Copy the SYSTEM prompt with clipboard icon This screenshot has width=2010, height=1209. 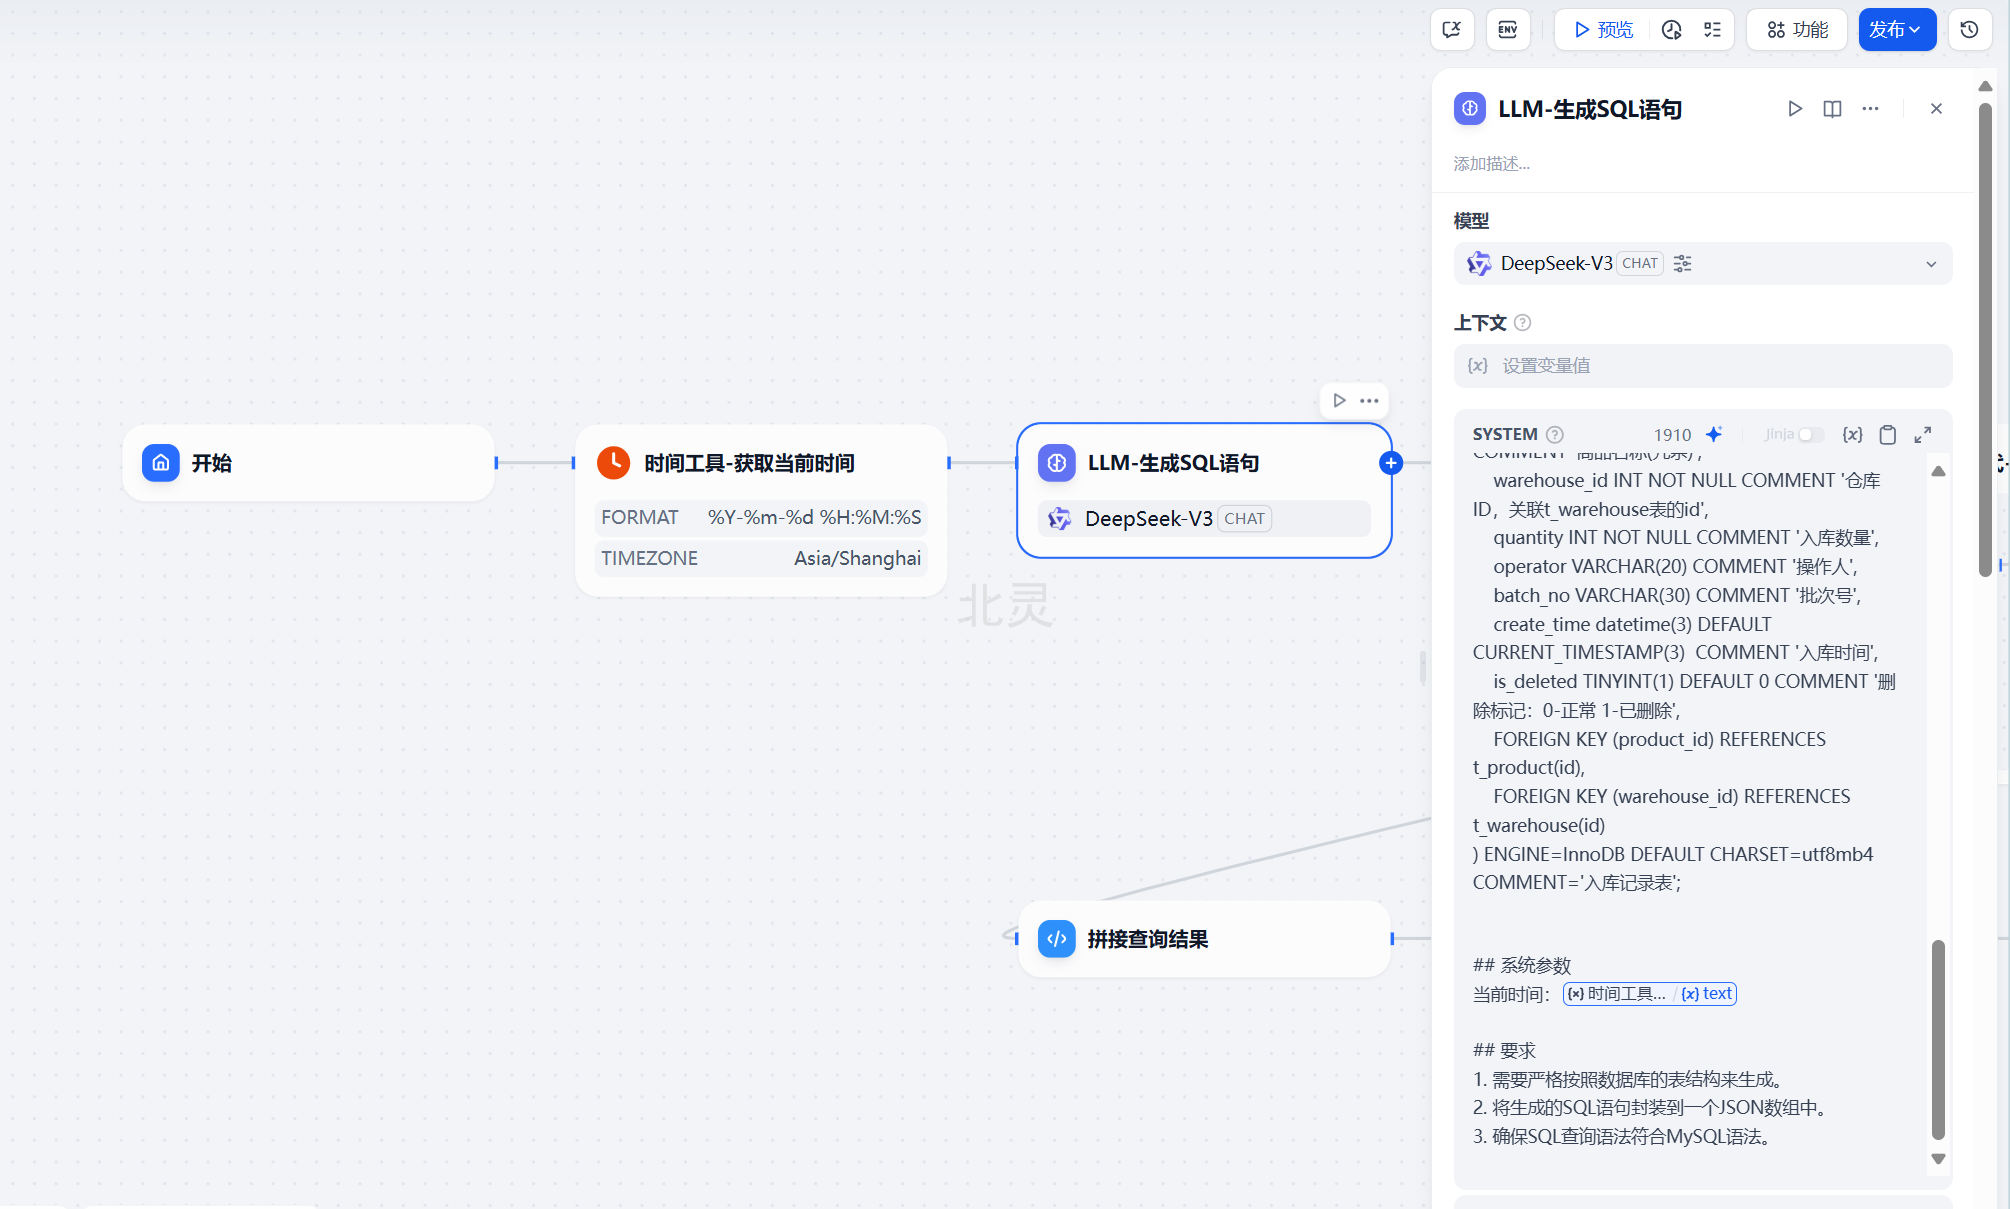(x=1887, y=434)
